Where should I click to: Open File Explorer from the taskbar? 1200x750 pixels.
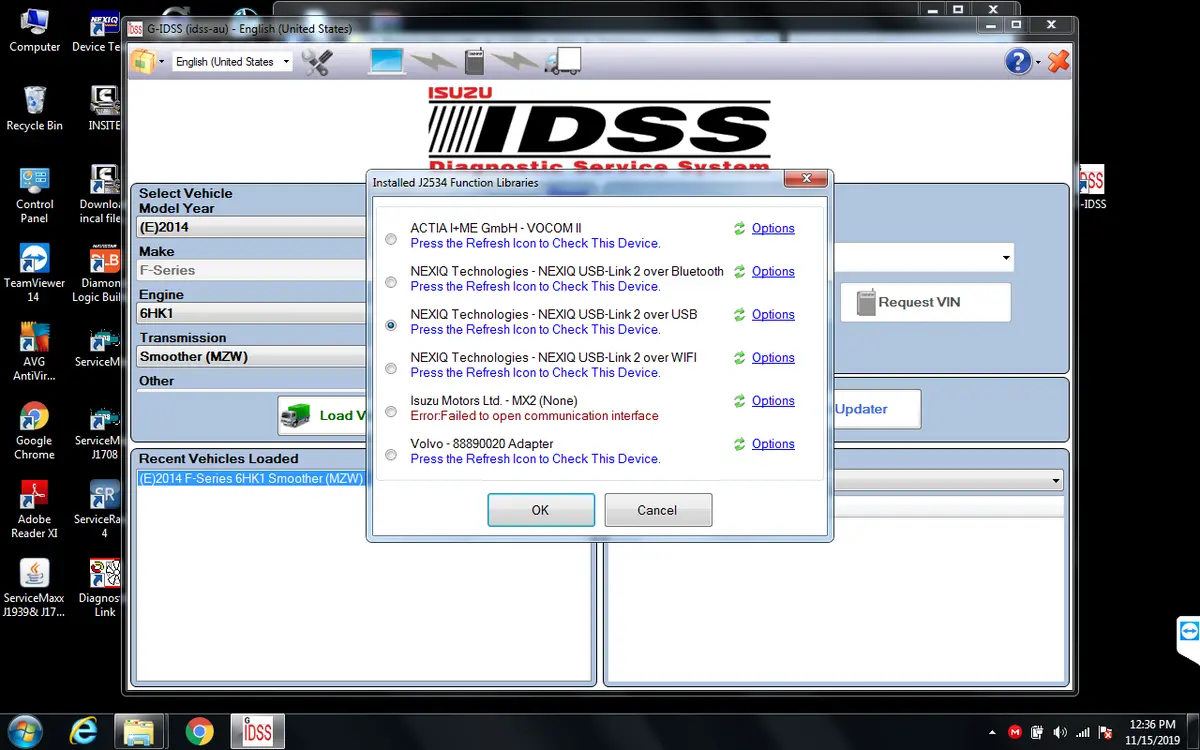pos(138,732)
